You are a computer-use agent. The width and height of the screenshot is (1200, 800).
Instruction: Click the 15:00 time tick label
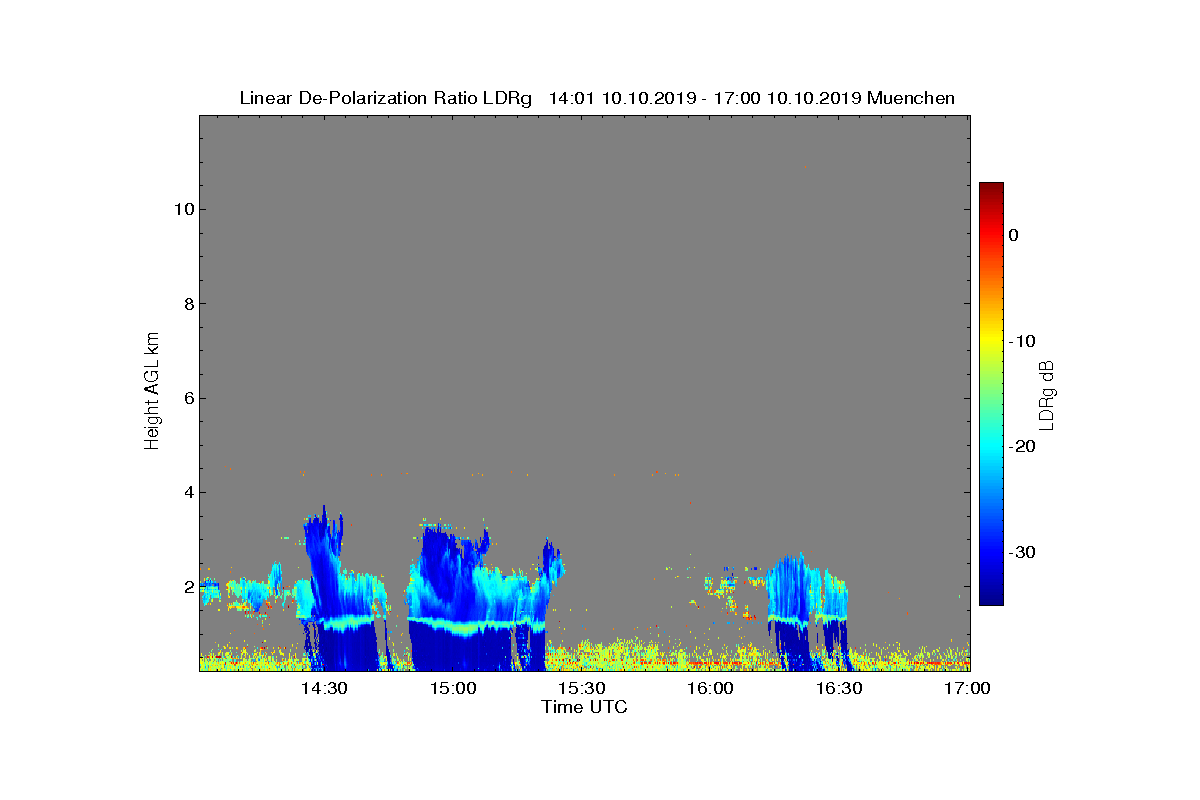pos(453,688)
